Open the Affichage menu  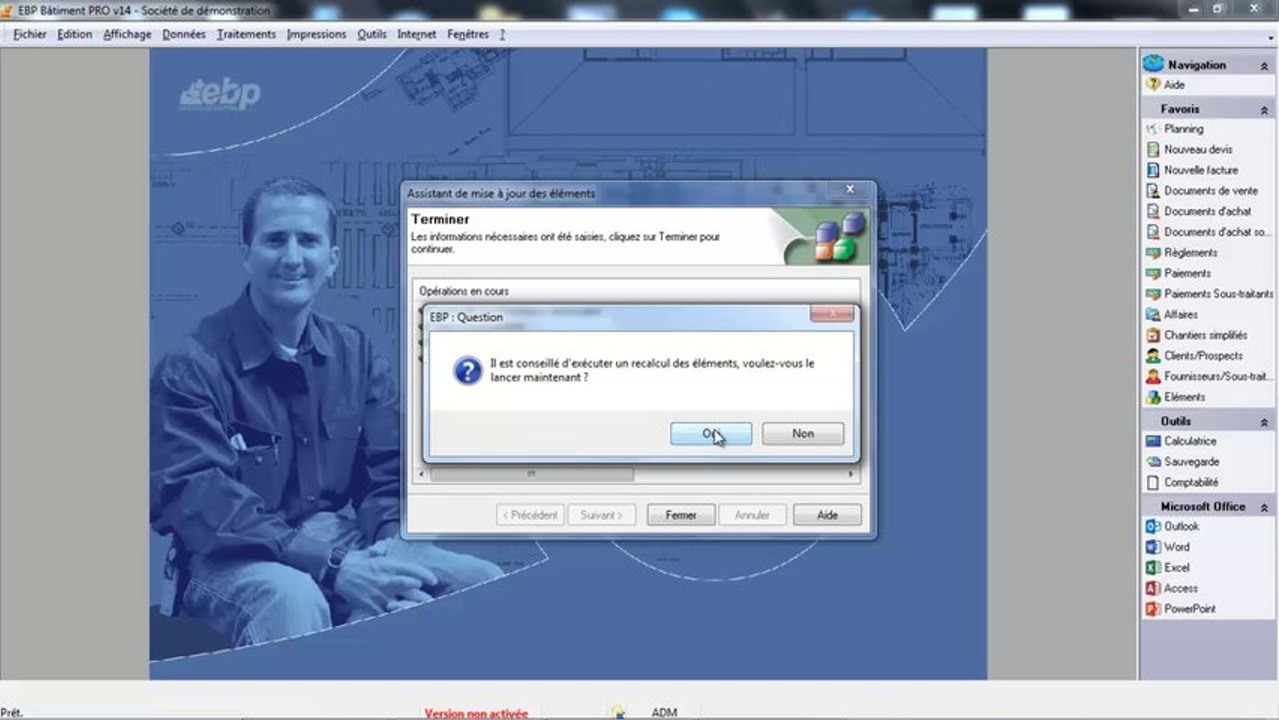pyautogui.click(x=127, y=34)
